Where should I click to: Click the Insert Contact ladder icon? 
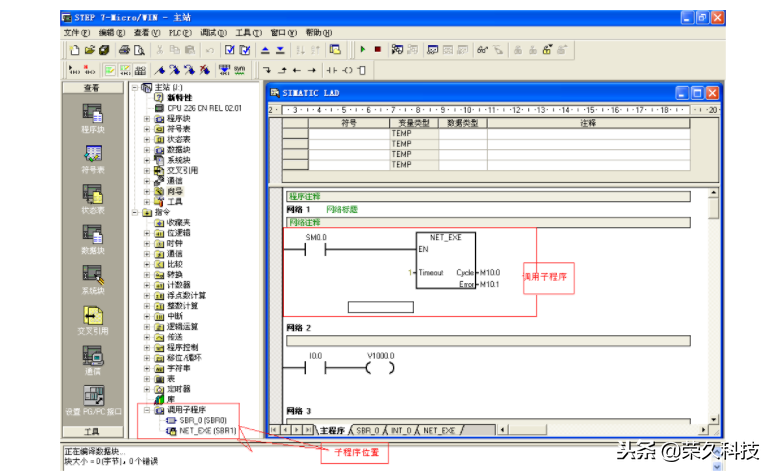332,71
